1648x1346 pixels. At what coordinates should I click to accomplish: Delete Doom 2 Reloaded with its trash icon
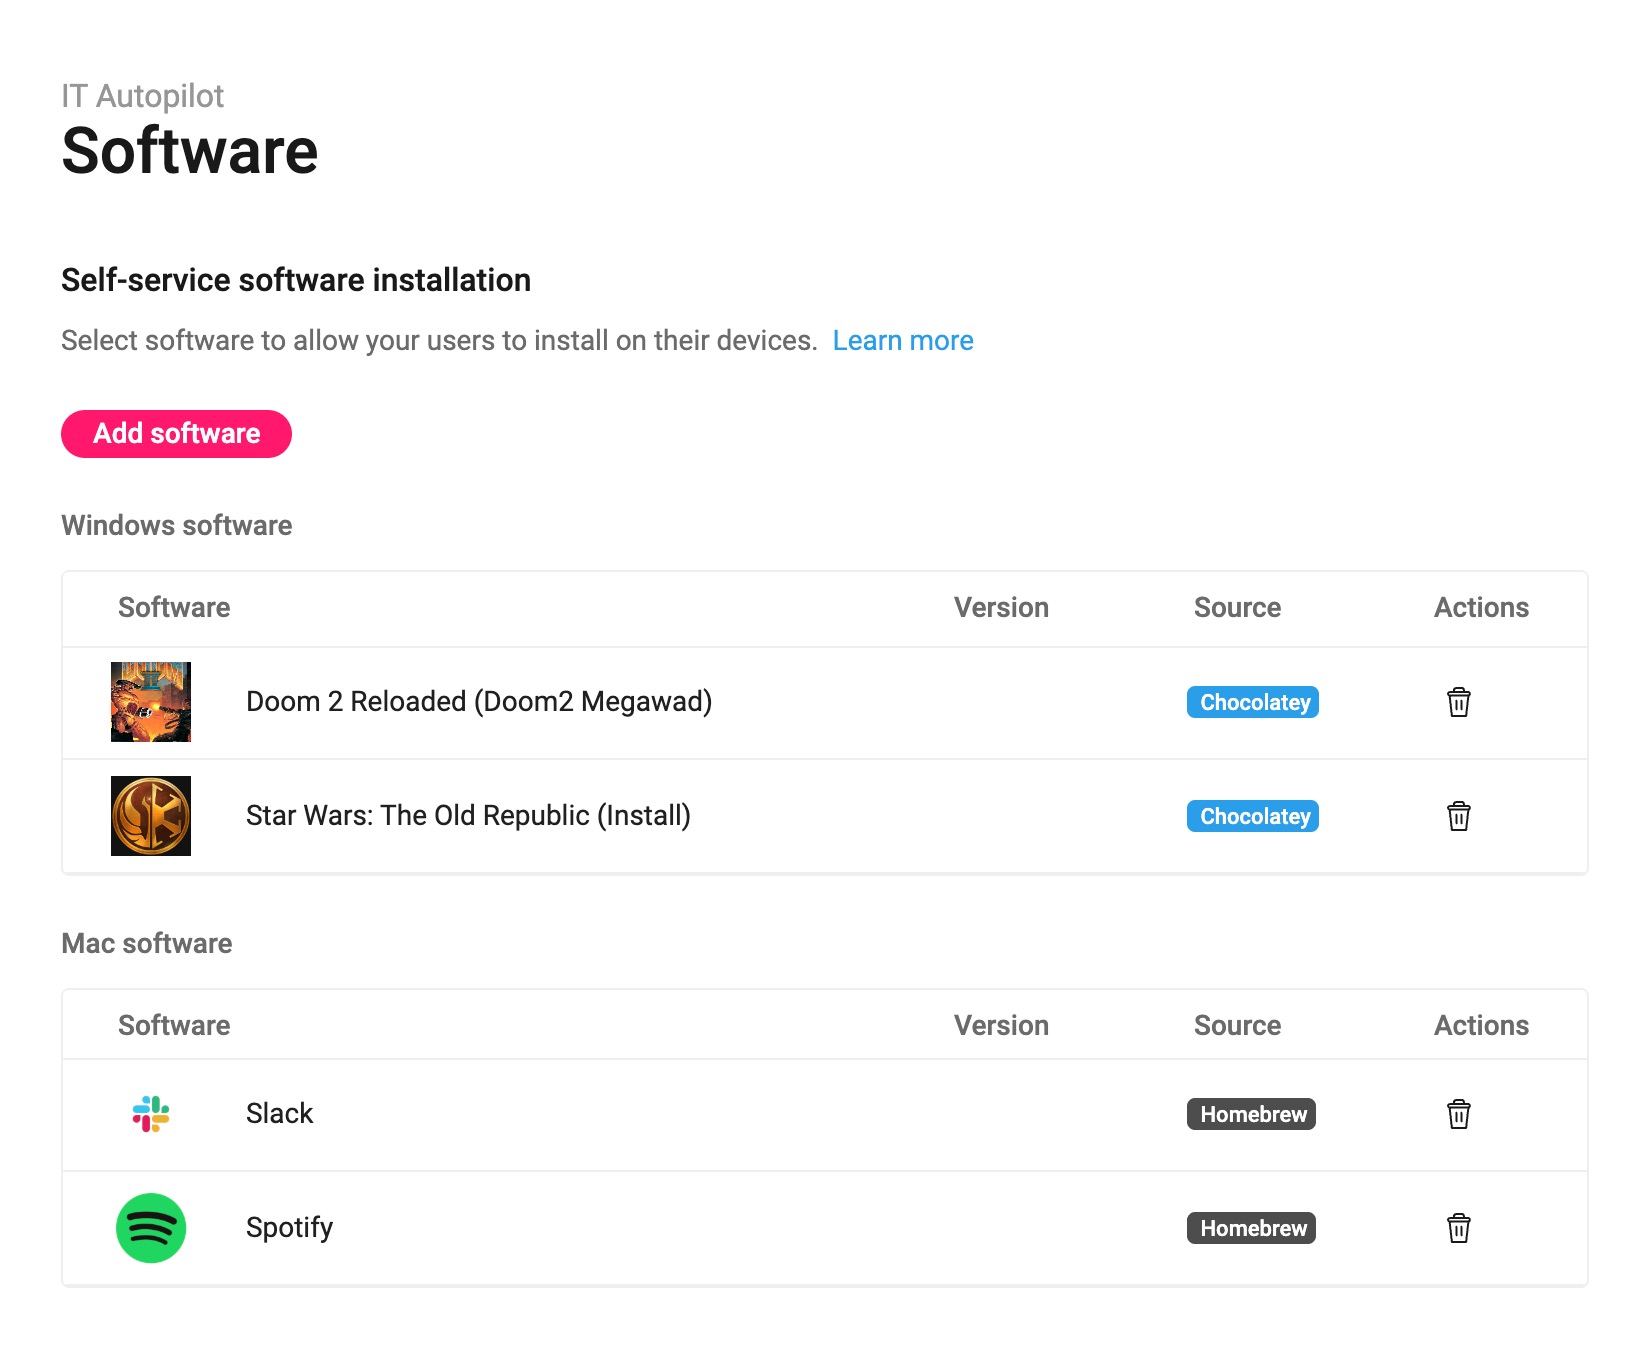tap(1459, 702)
